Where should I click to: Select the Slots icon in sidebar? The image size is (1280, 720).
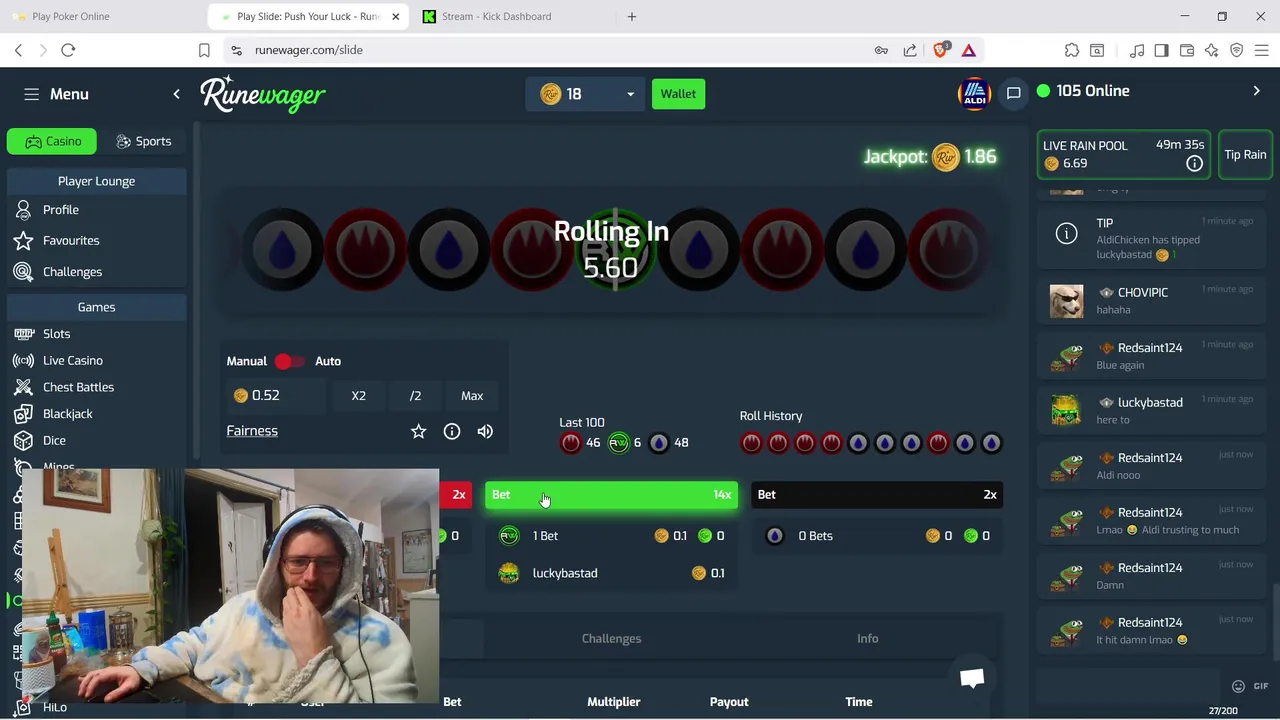(x=23, y=334)
